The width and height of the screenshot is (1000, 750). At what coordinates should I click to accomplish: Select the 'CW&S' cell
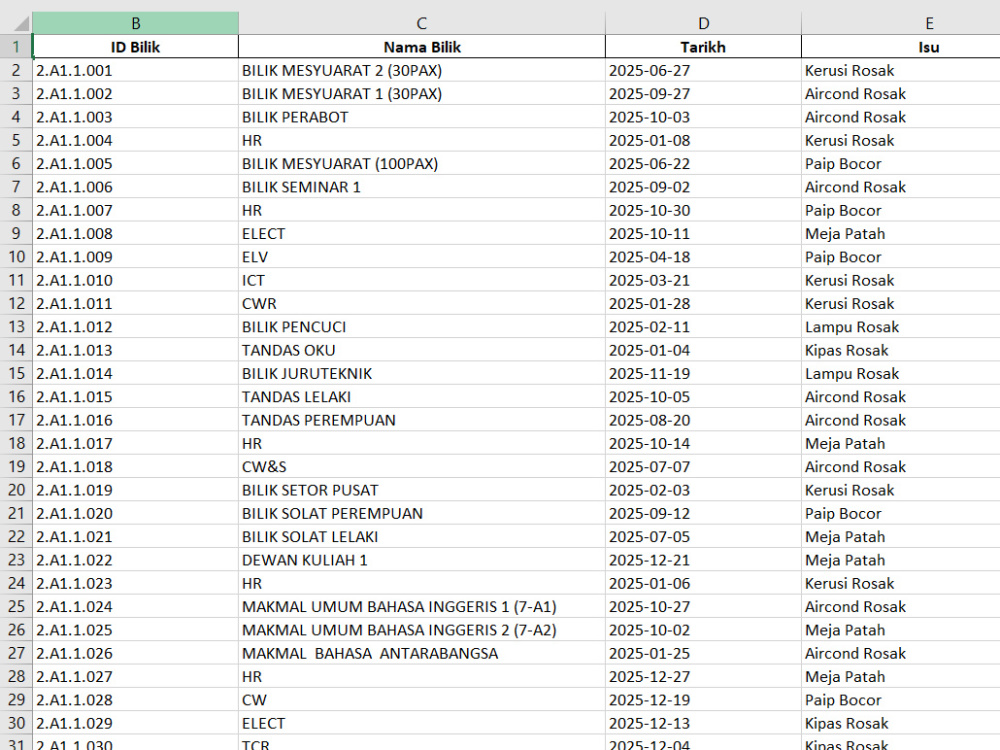[x=422, y=467]
